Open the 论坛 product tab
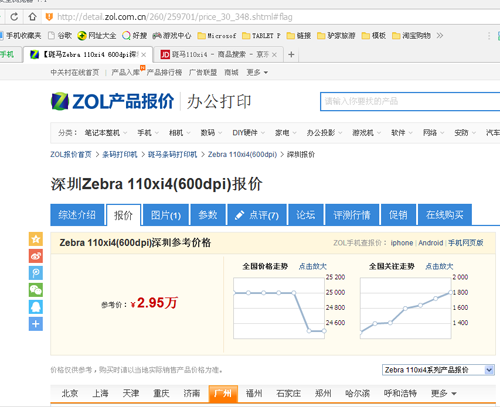Image resolution: width=500 pixels, height=407 pixels. tap(306, 215)
